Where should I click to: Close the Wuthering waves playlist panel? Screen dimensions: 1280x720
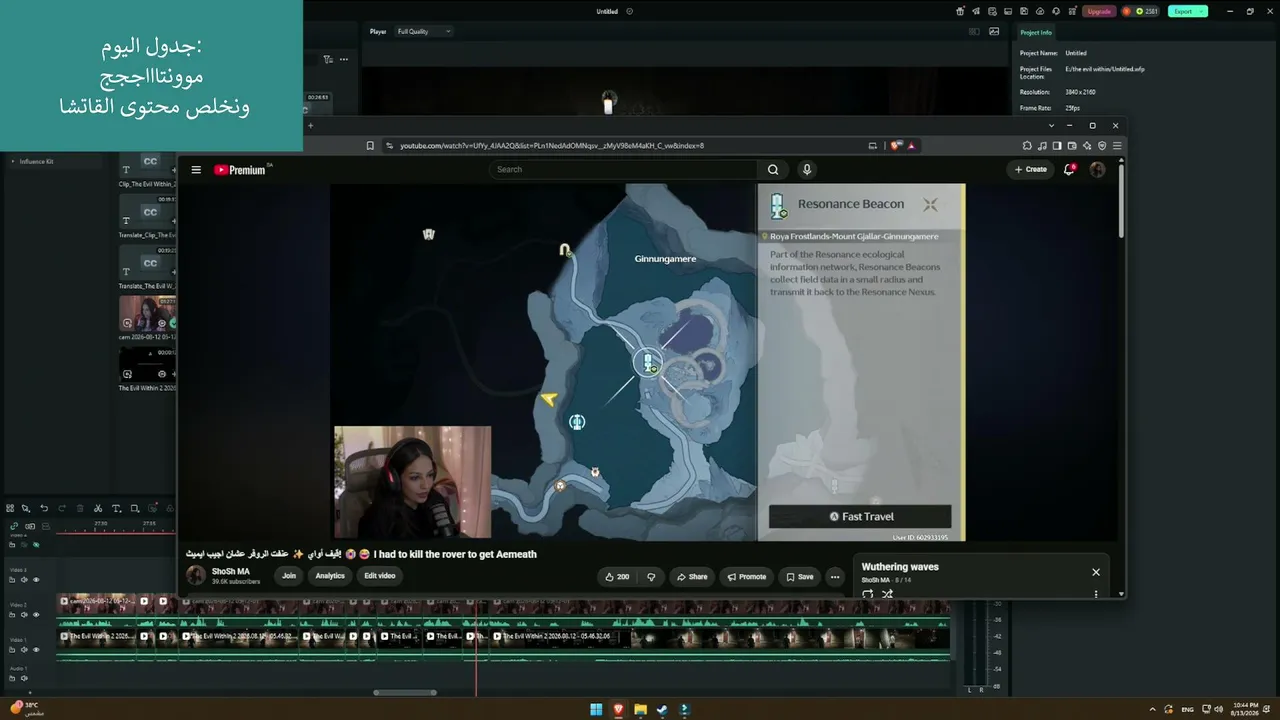[x=1096, y=572]
